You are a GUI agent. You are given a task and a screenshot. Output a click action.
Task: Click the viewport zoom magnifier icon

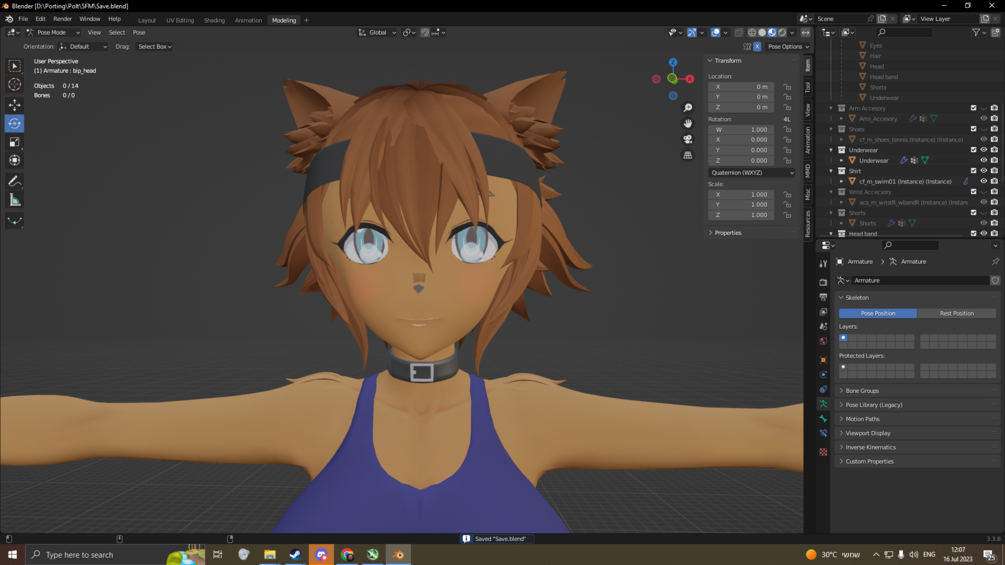[x=688, y=108]
